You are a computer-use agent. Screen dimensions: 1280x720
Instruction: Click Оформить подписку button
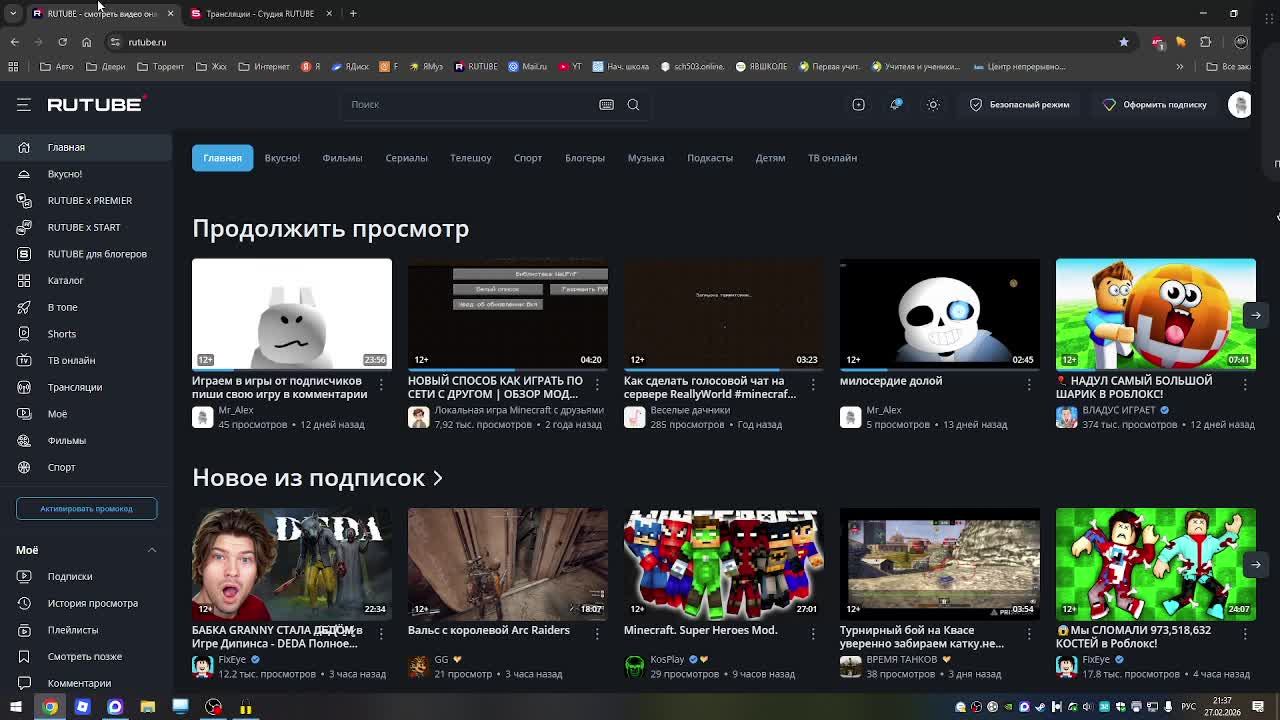coord(1155,104)
